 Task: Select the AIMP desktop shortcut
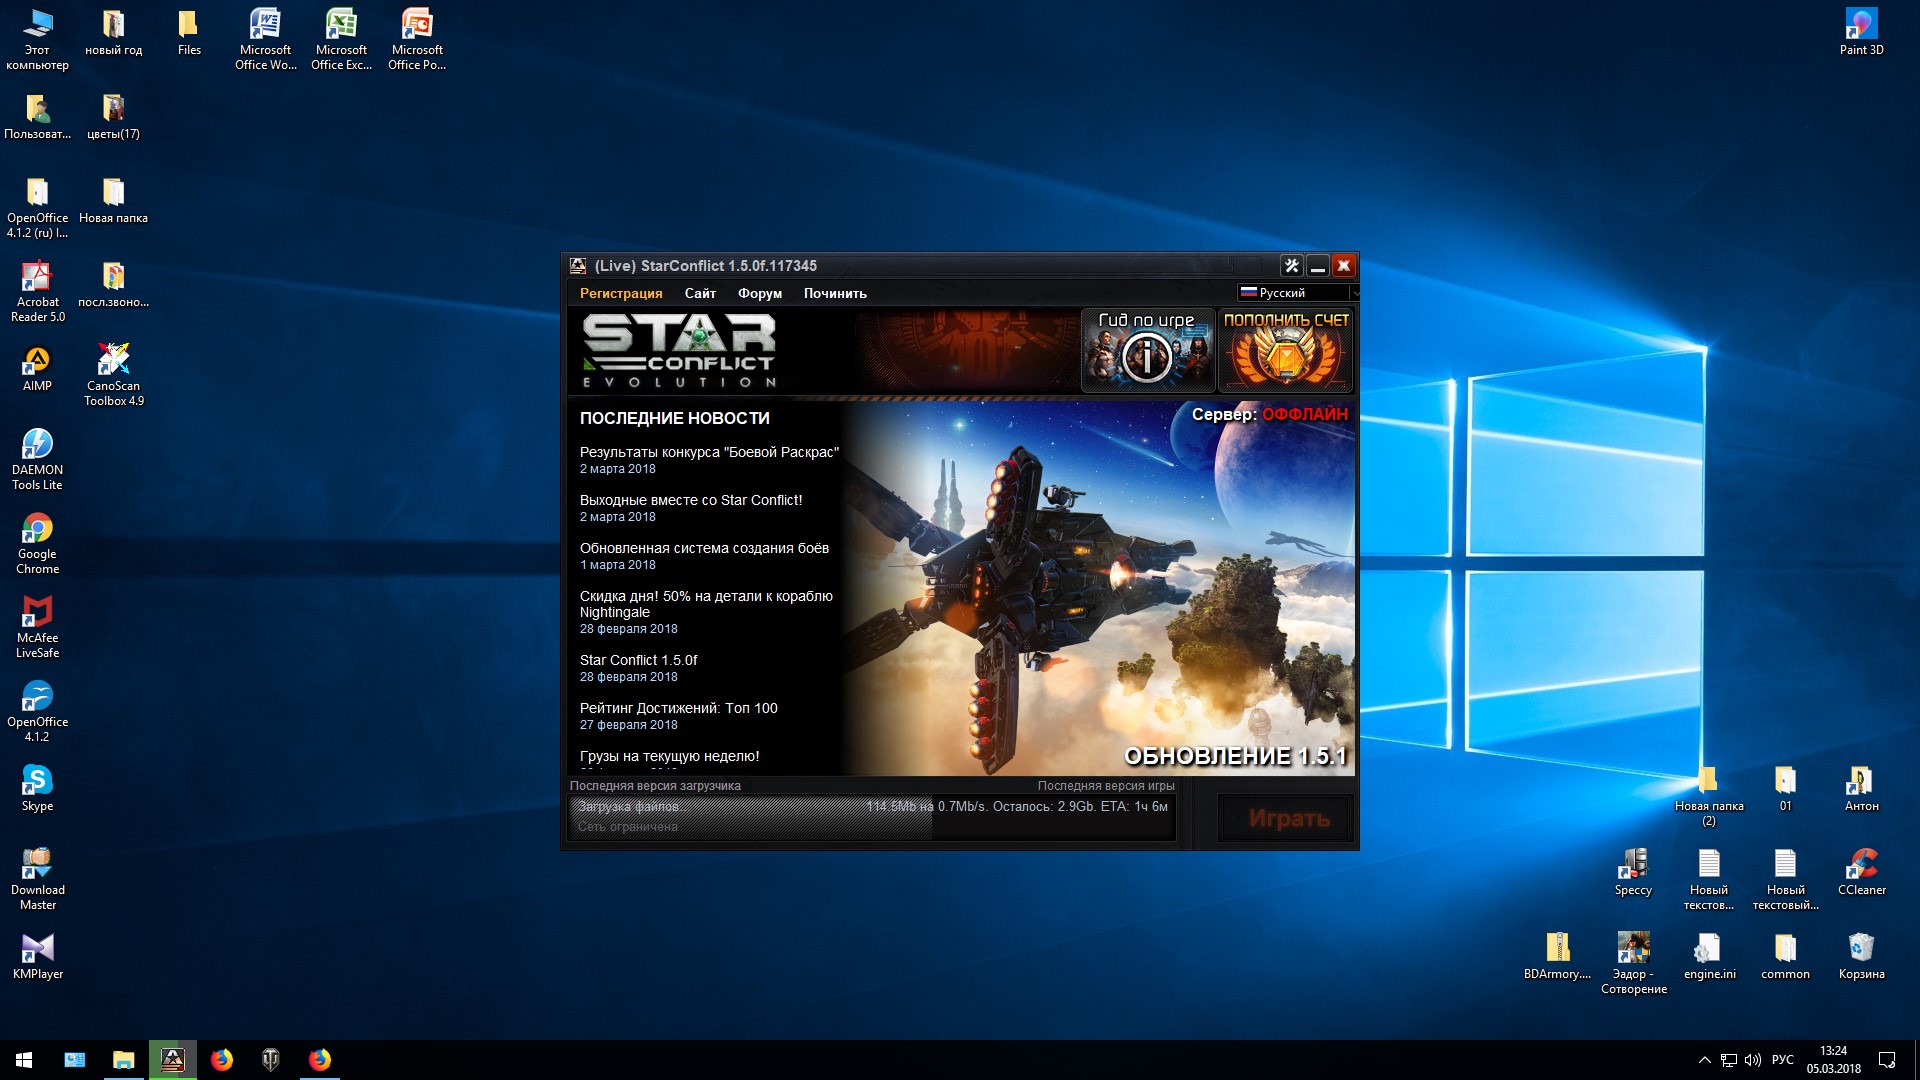click(37, 369)
